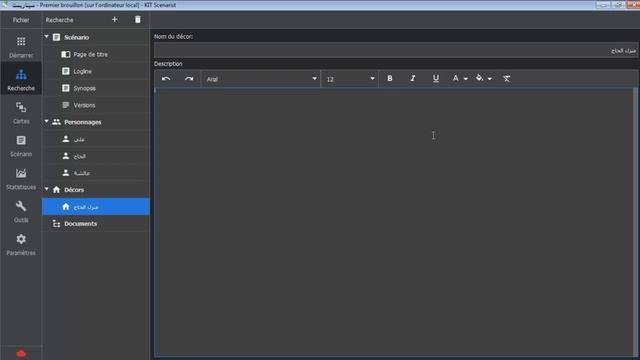Select the Versions item
640x360 pixels.
click(96, 105)
